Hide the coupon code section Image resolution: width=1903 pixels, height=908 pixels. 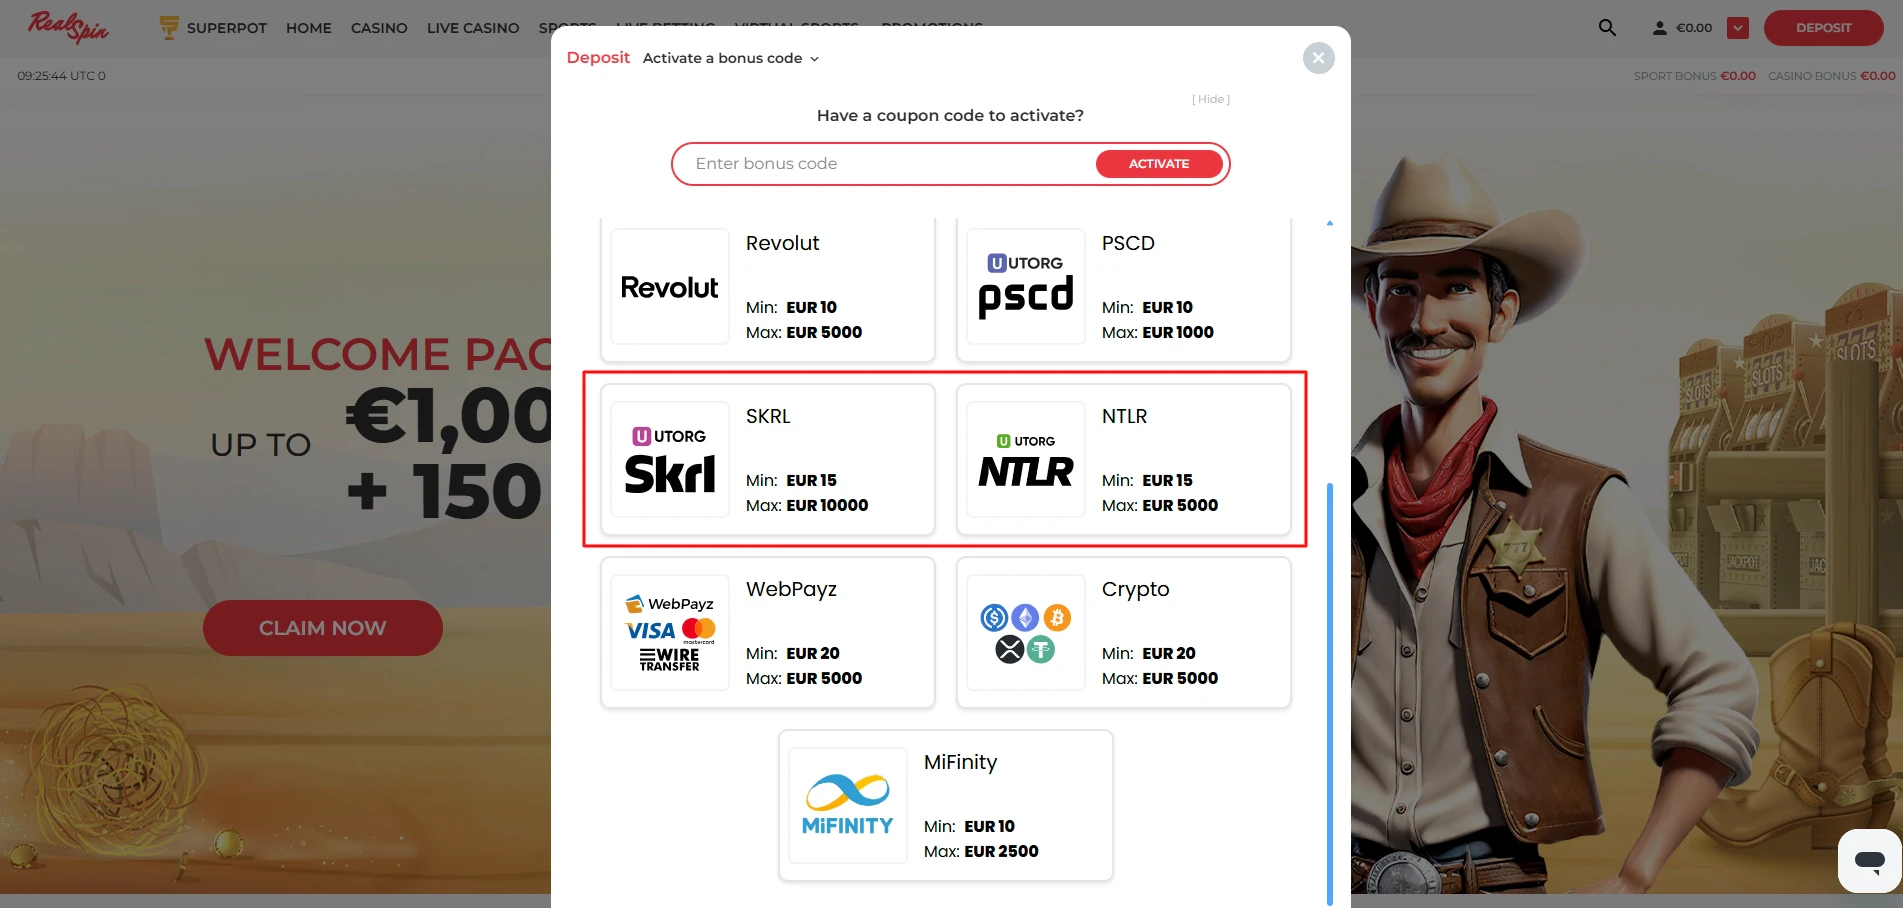(x=1210, y=99)
